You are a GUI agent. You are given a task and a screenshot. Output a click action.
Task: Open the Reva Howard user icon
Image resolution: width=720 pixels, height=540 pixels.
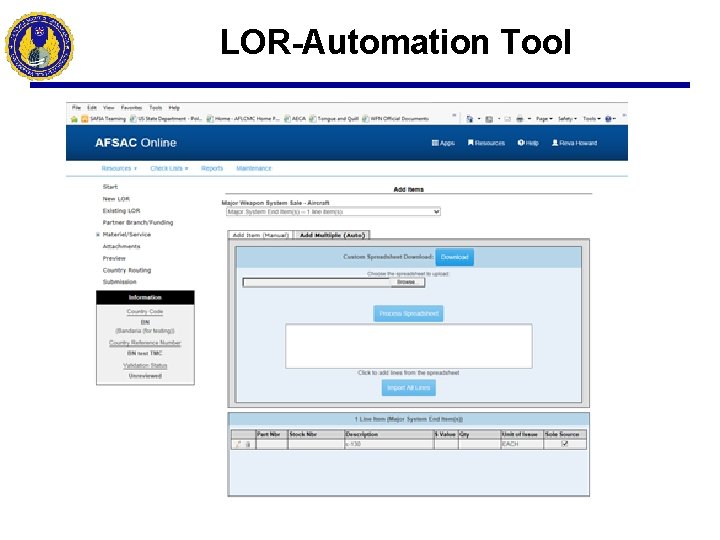[x=555, y=143]
